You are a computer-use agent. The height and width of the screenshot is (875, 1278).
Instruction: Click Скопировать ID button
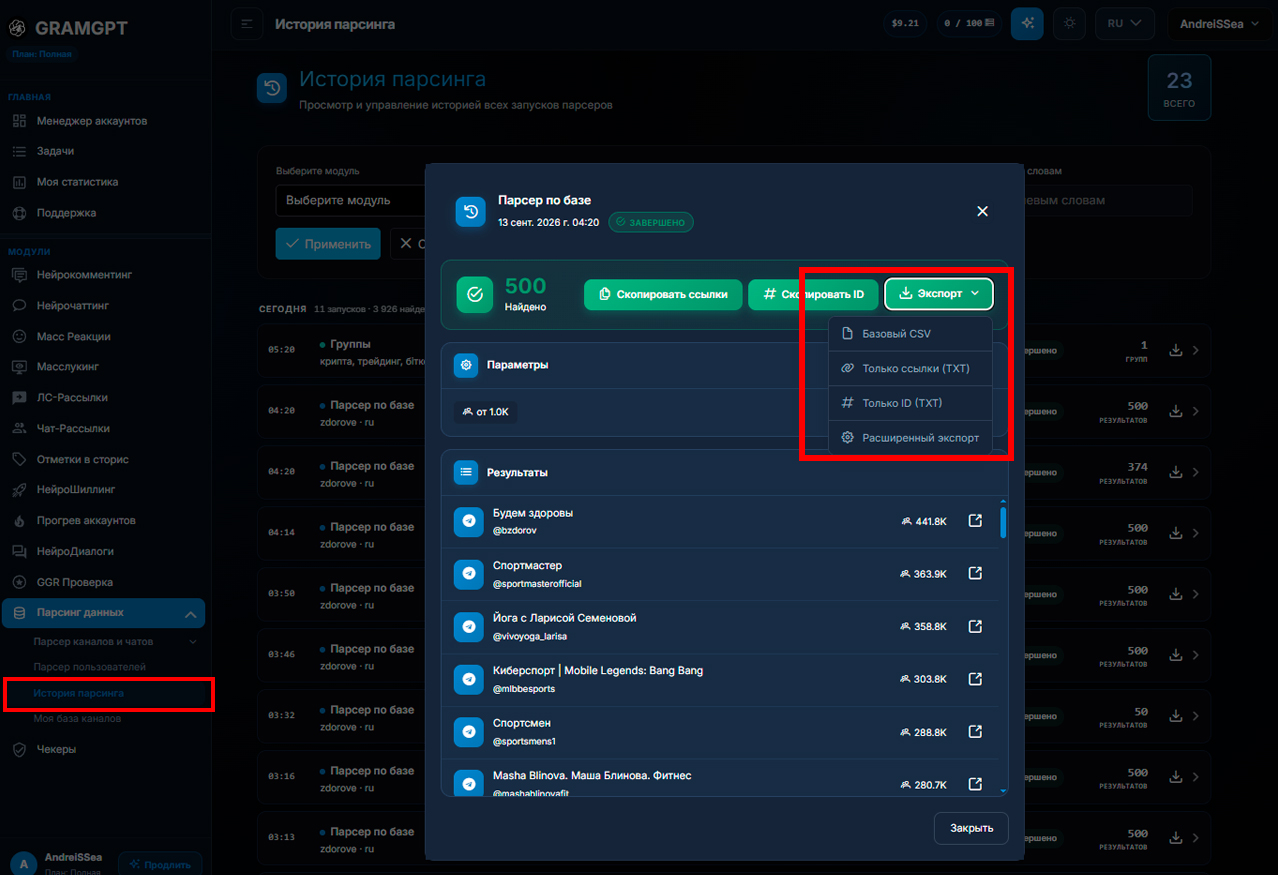click(x=813, y=294)
